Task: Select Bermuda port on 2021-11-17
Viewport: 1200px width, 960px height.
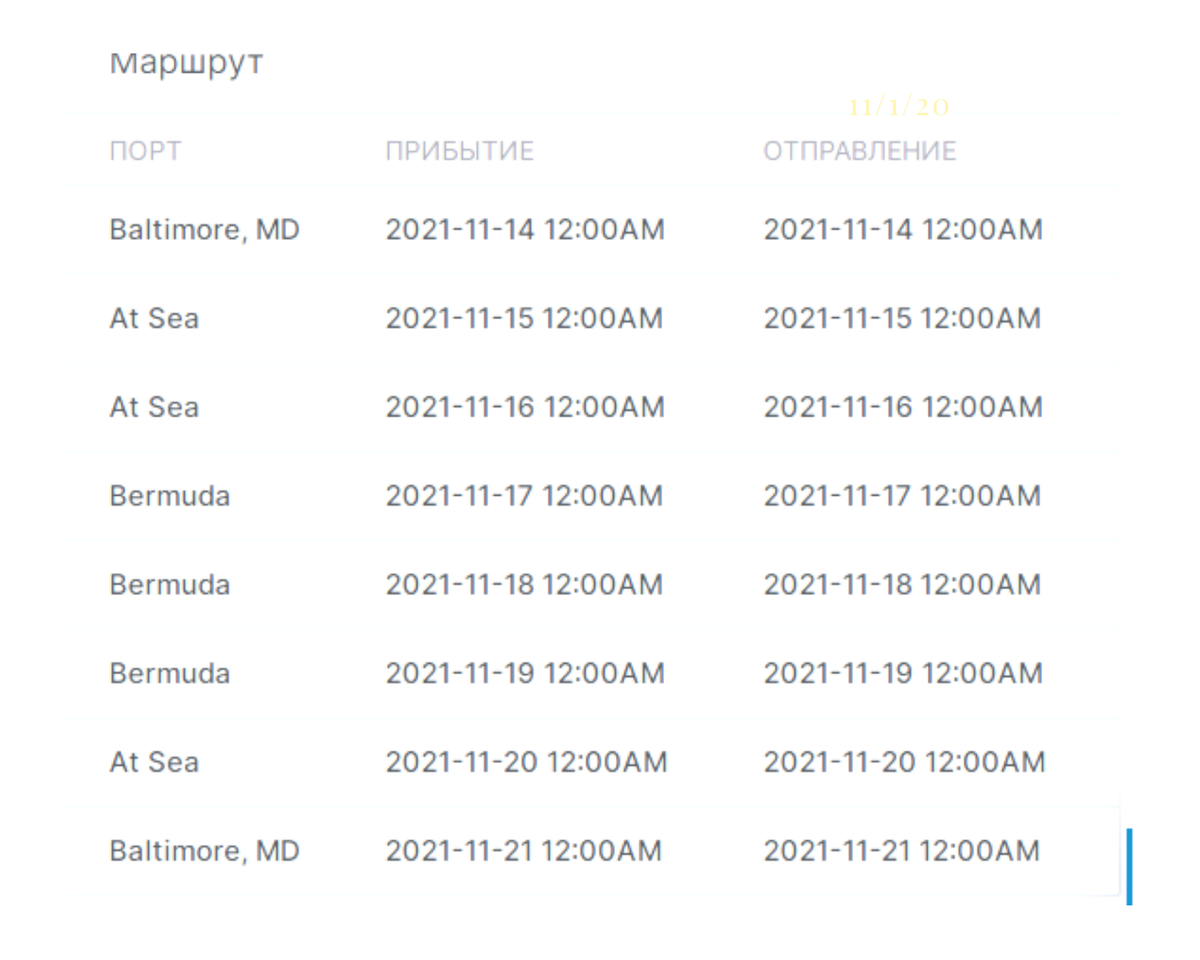Action: [169, 496]
